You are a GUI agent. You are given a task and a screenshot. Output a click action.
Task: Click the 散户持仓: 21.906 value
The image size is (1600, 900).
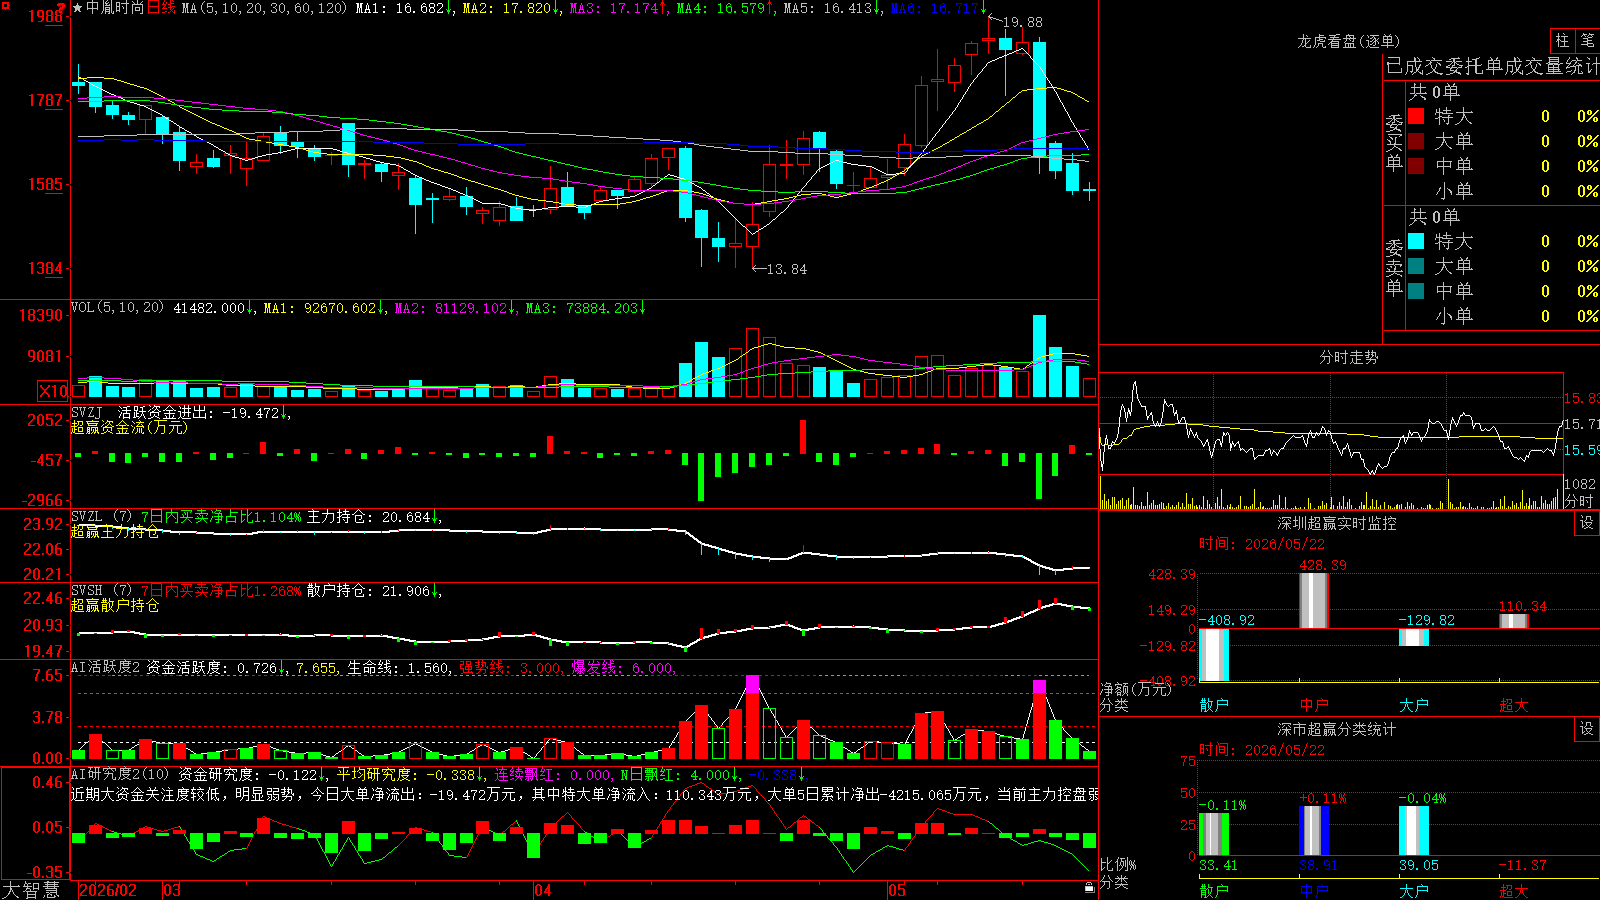click(x=368, y=591)
